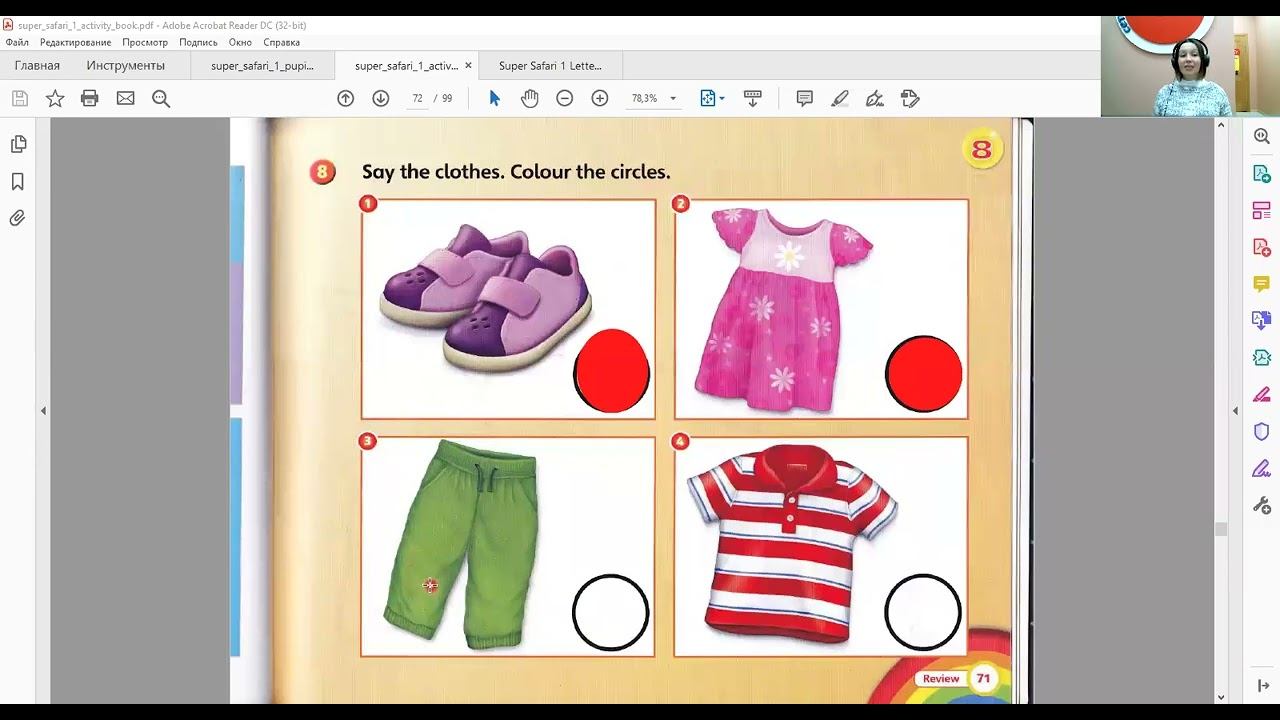
Task: Click the red circle beside the dress
Action: (x=924, y=374)
